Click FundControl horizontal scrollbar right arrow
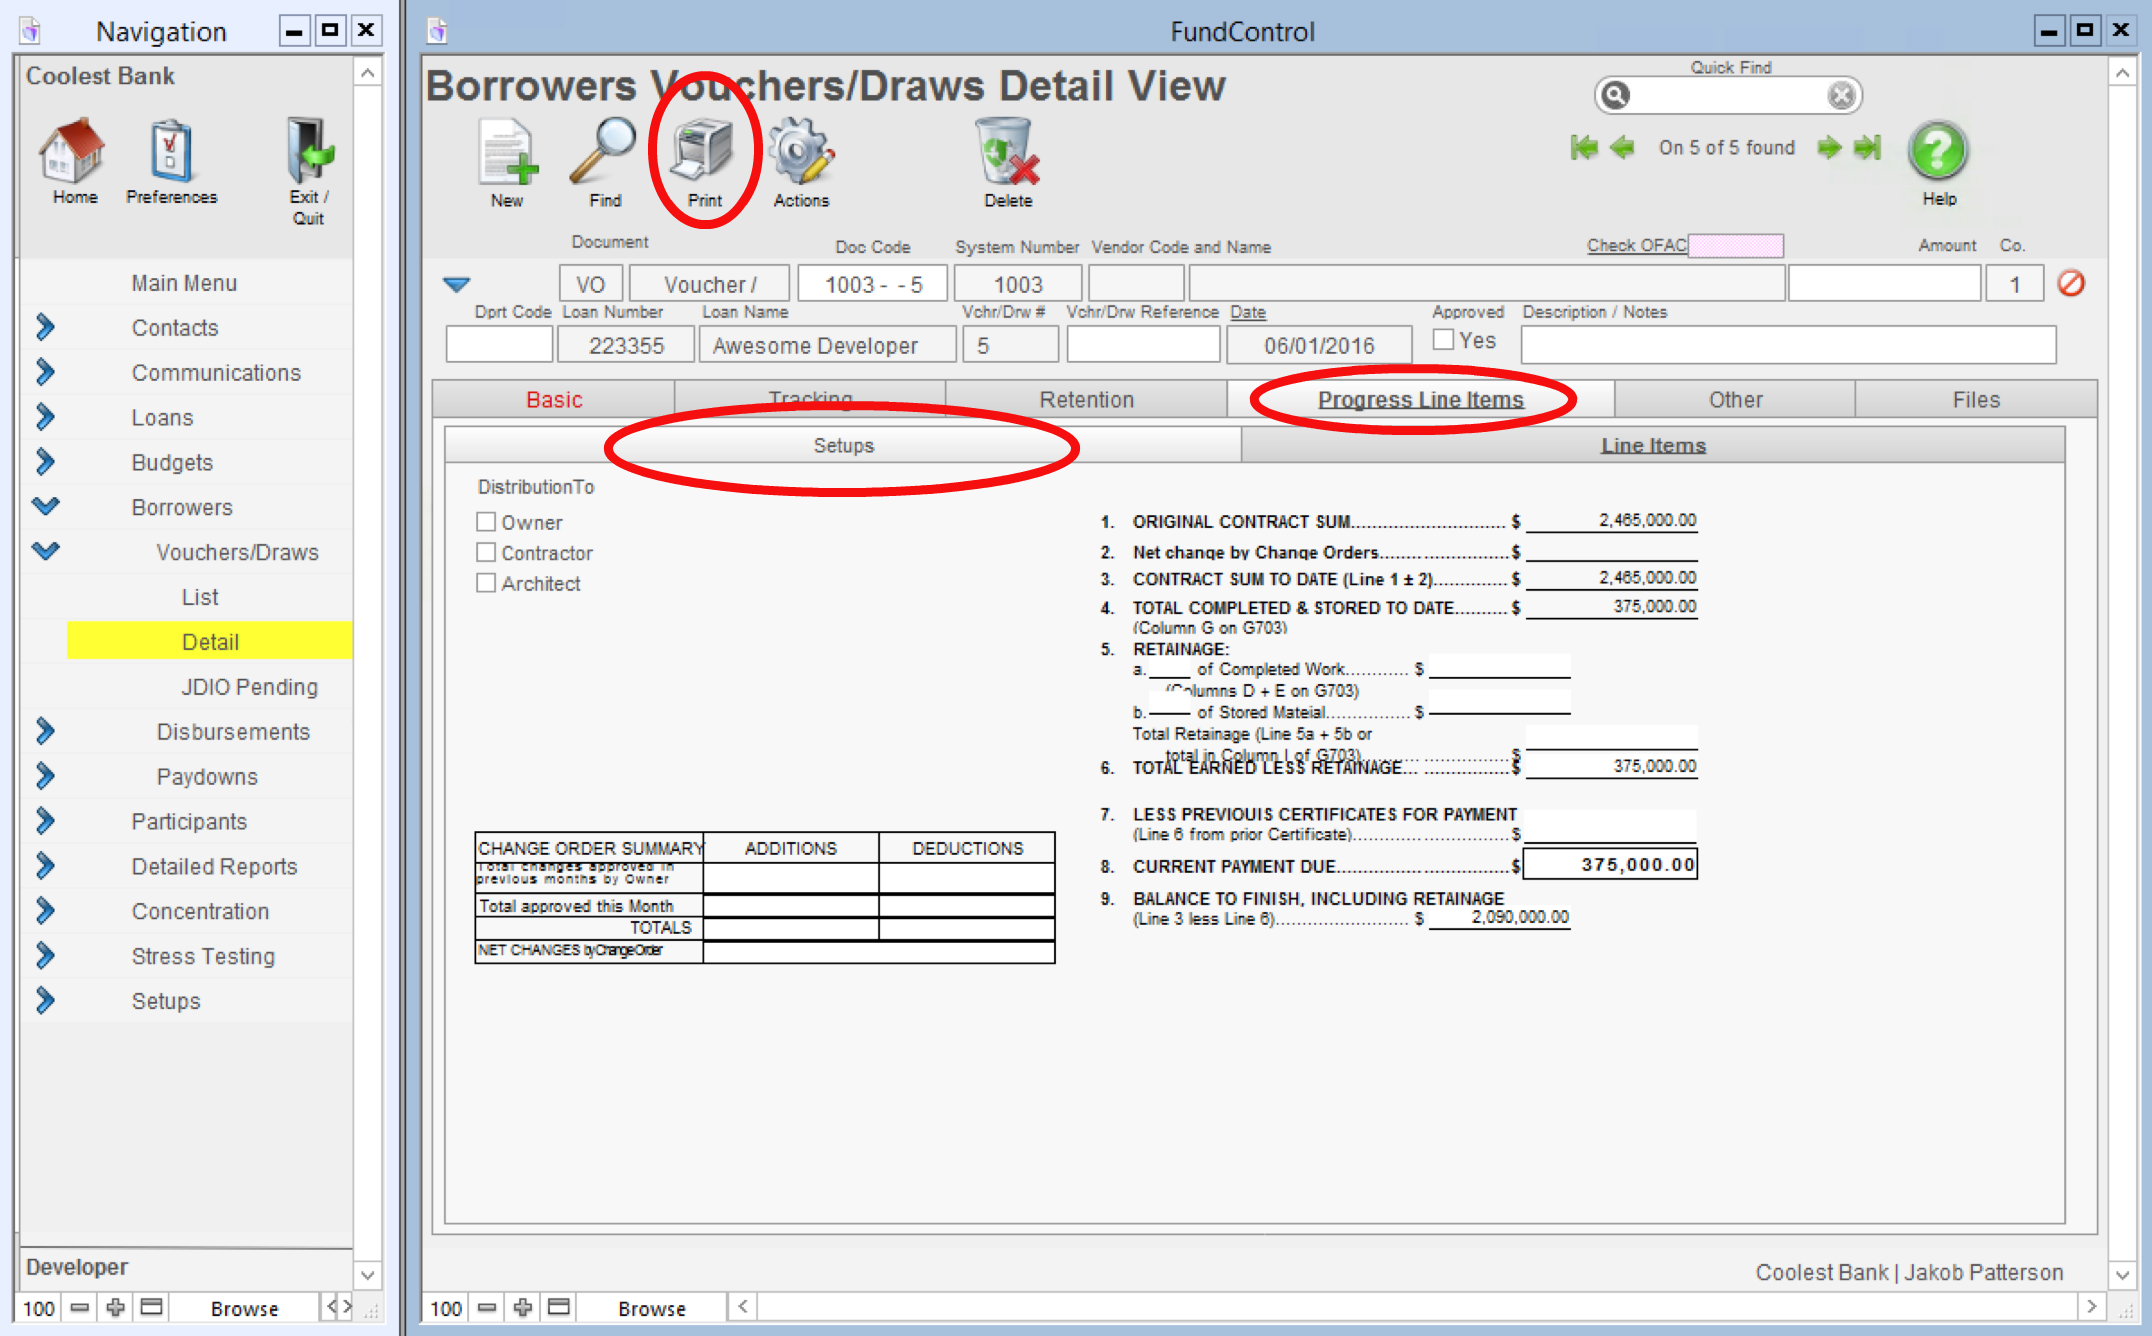 tap(2091, 1306)
